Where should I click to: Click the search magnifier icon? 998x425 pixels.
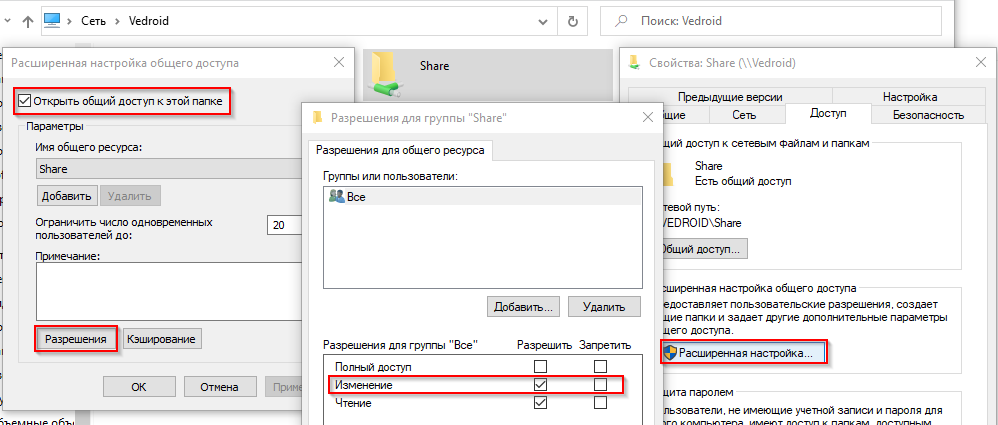(x=621, y=20)
